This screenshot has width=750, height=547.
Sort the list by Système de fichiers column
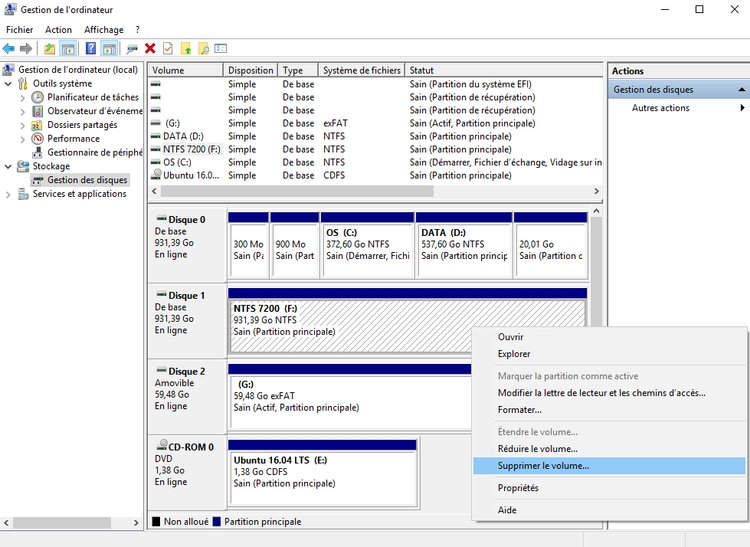[x=360, y=71]
